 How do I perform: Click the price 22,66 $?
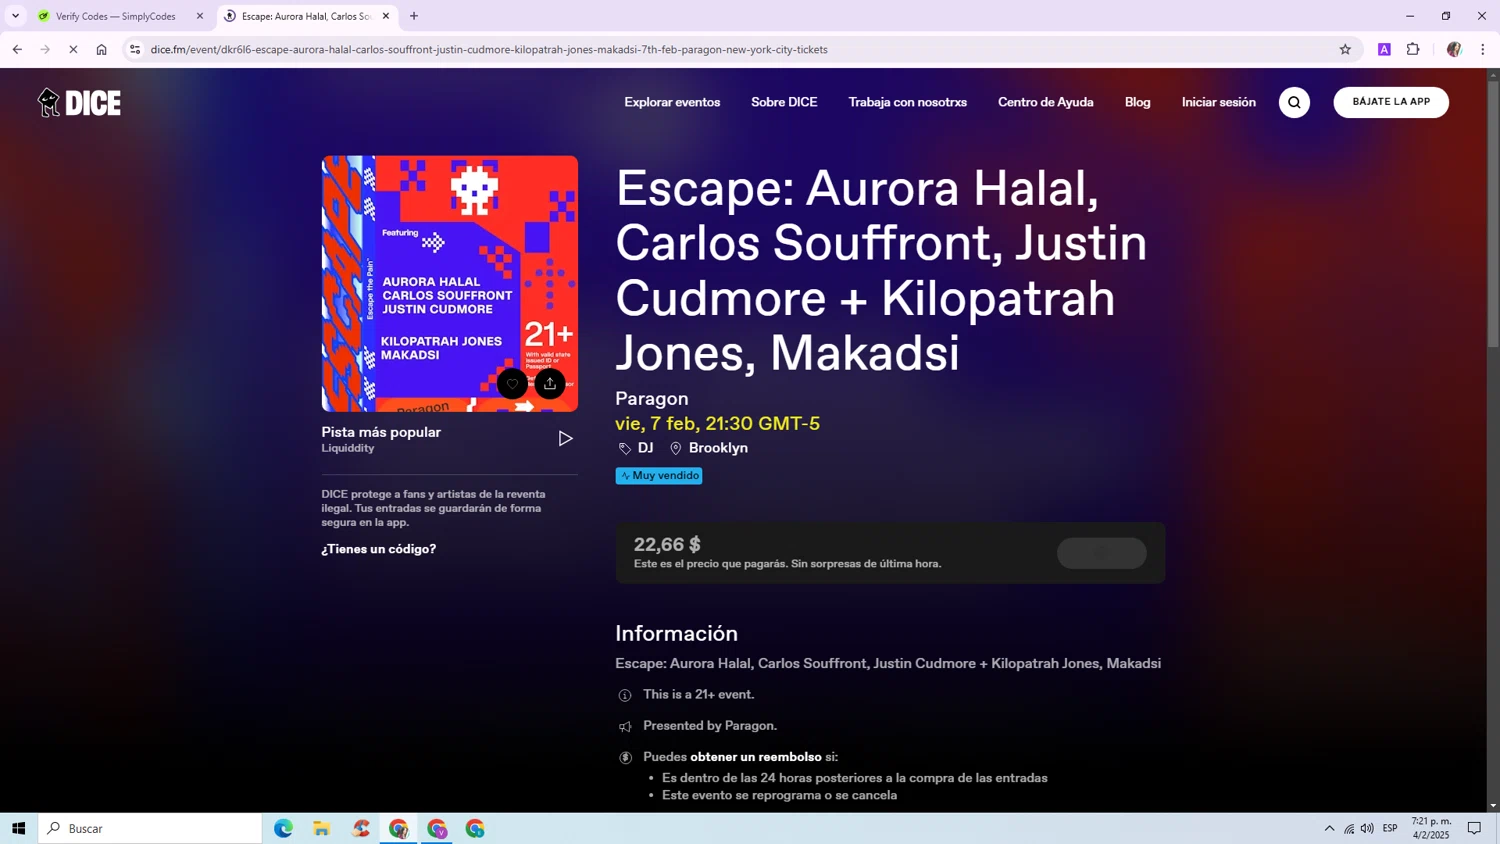pos(667,544)
